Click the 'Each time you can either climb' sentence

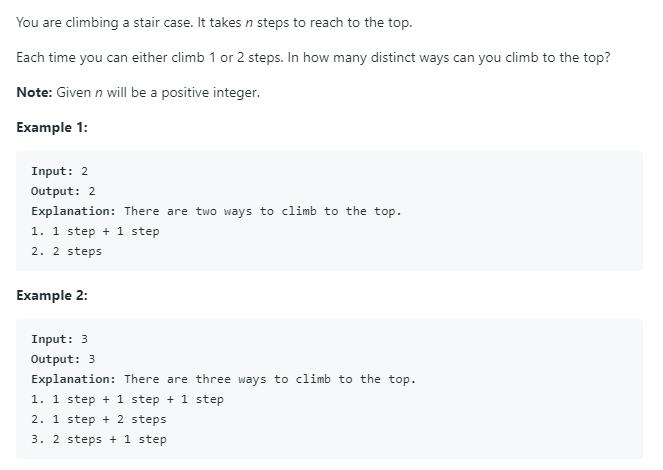150,57
